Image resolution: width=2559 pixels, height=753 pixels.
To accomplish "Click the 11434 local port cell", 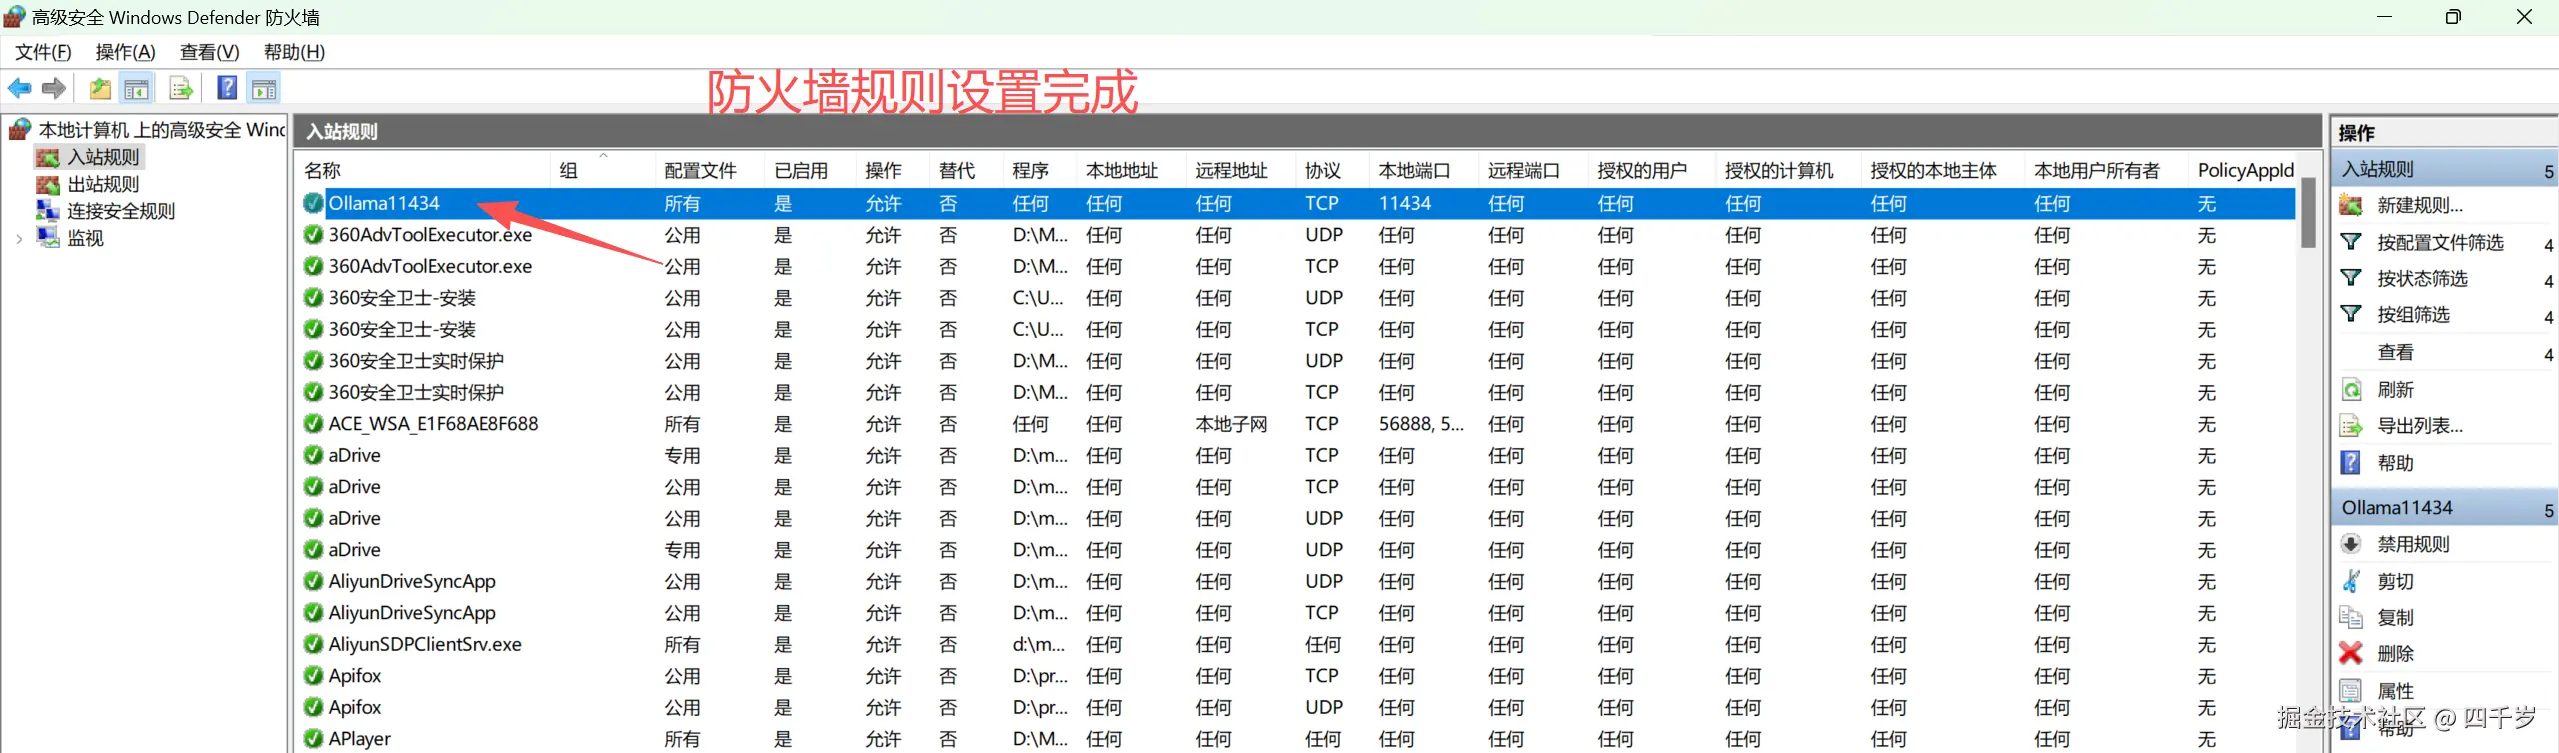I will point(1405,203).
